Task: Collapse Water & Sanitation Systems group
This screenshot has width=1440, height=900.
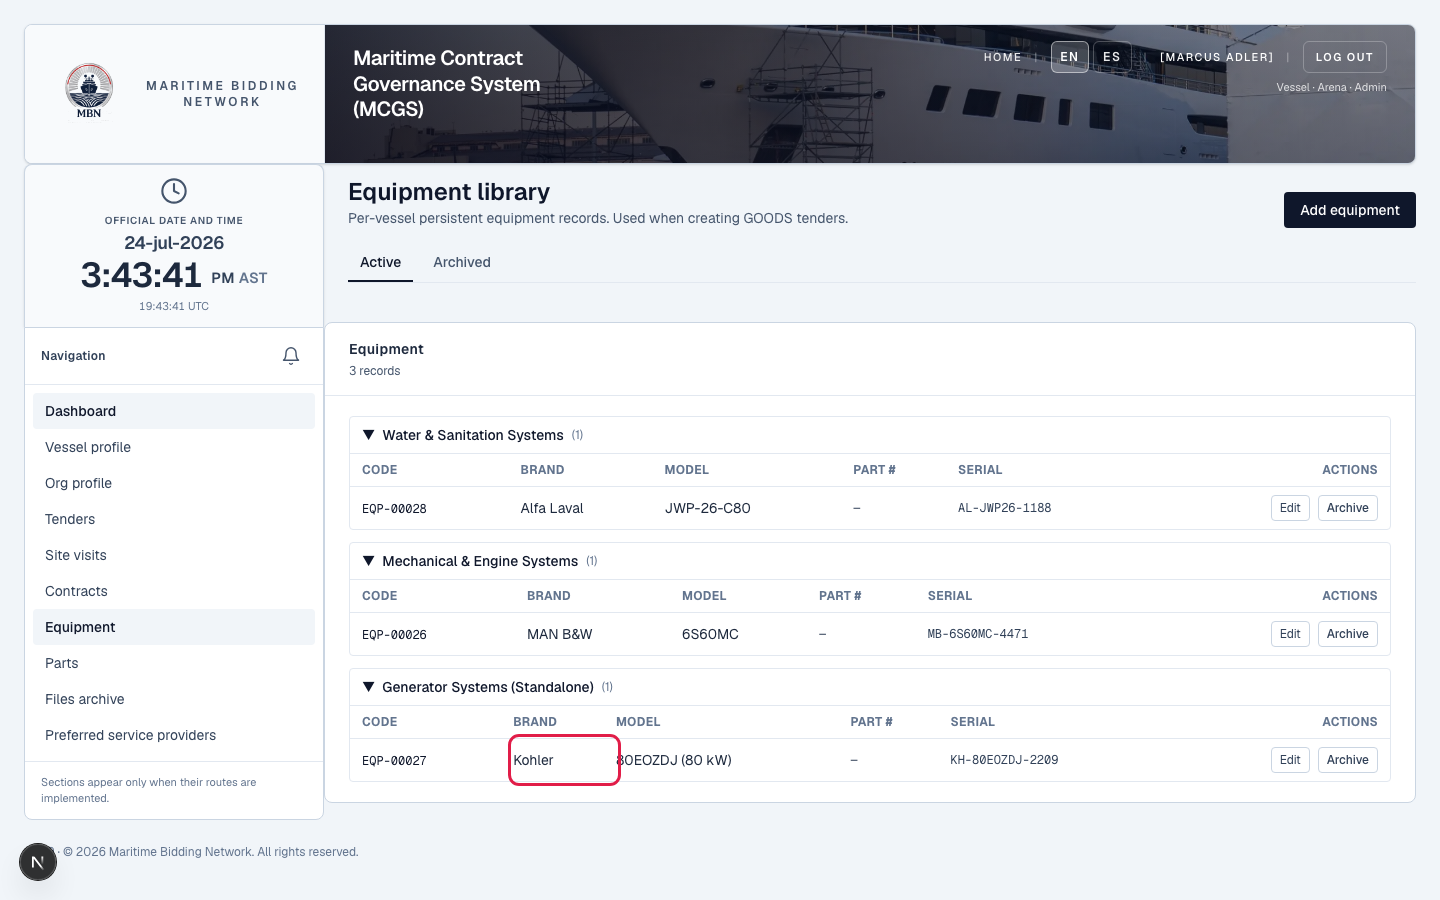Action: click(x=369, y=435)
